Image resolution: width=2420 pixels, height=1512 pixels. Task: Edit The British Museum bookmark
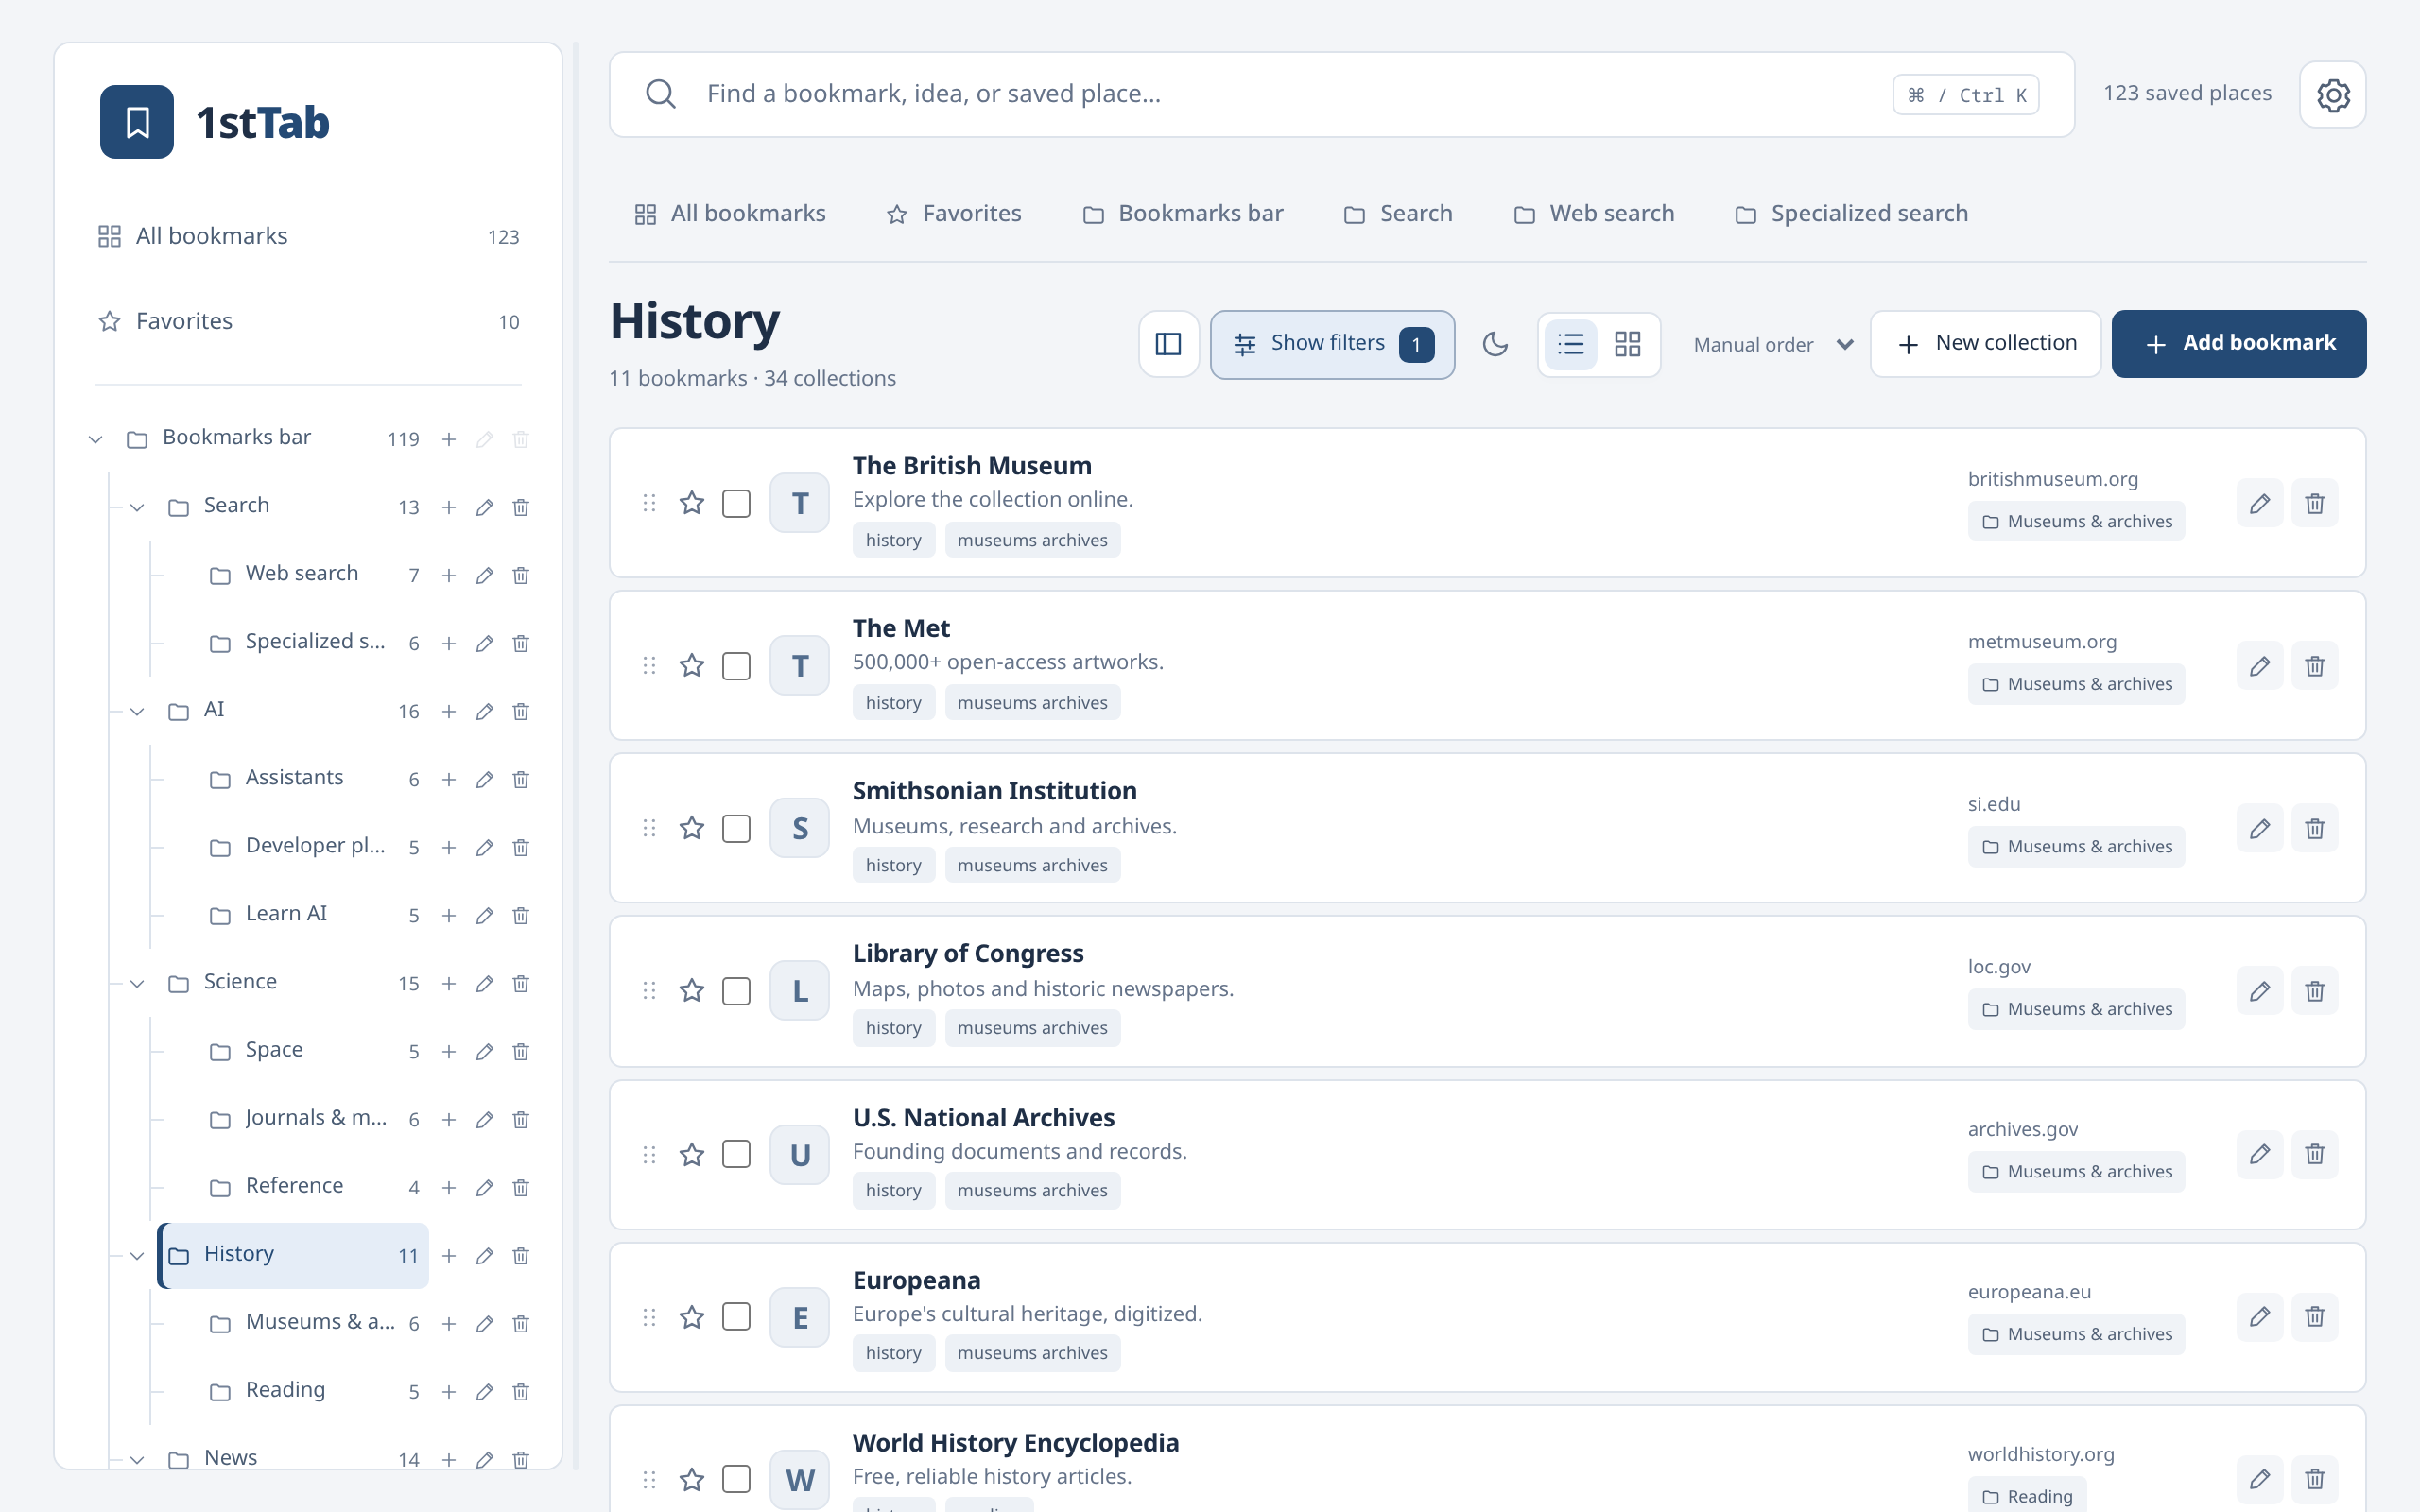coord(2259,503)
